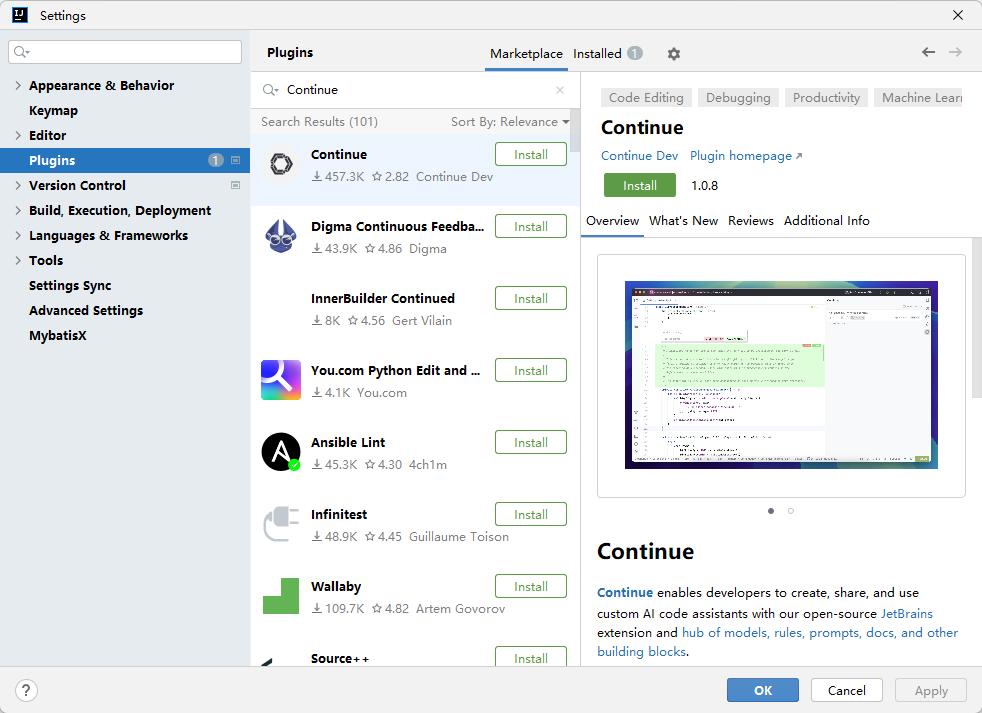Select second screenshot carousel dot
Screen dimensions: 982x713
[791, 511]
